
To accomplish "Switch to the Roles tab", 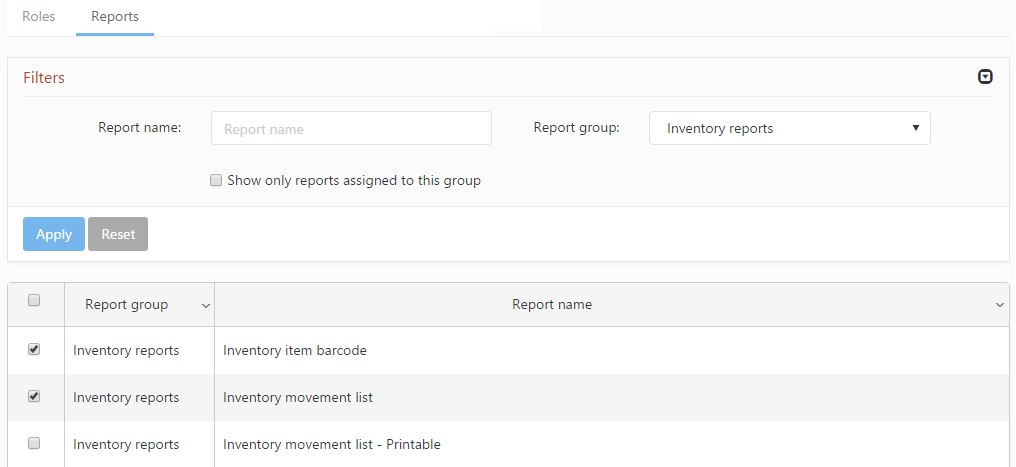I will pyautogui.click(x=39, y=17).
